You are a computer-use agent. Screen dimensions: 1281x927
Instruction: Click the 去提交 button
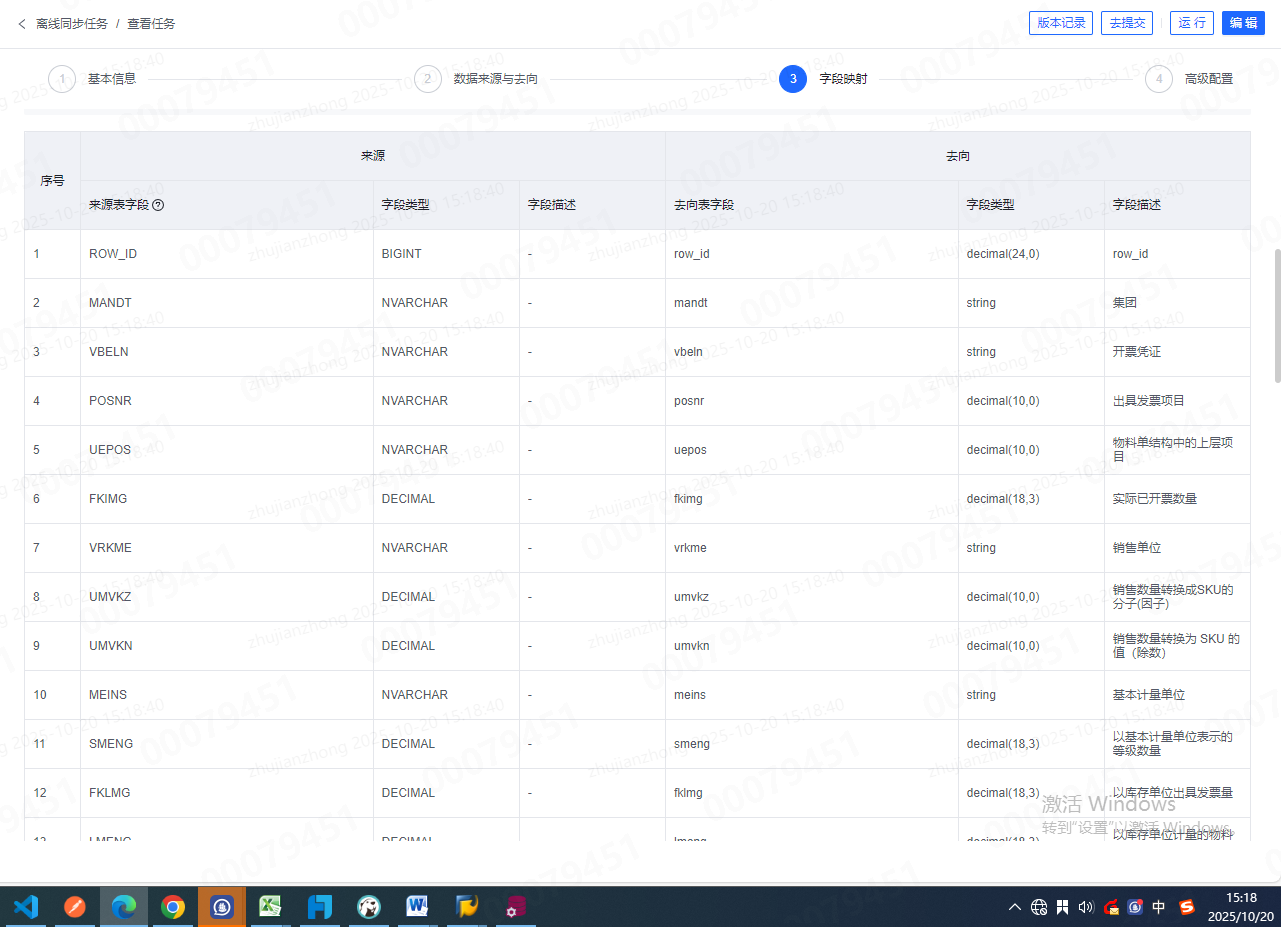click(1127, 23)
